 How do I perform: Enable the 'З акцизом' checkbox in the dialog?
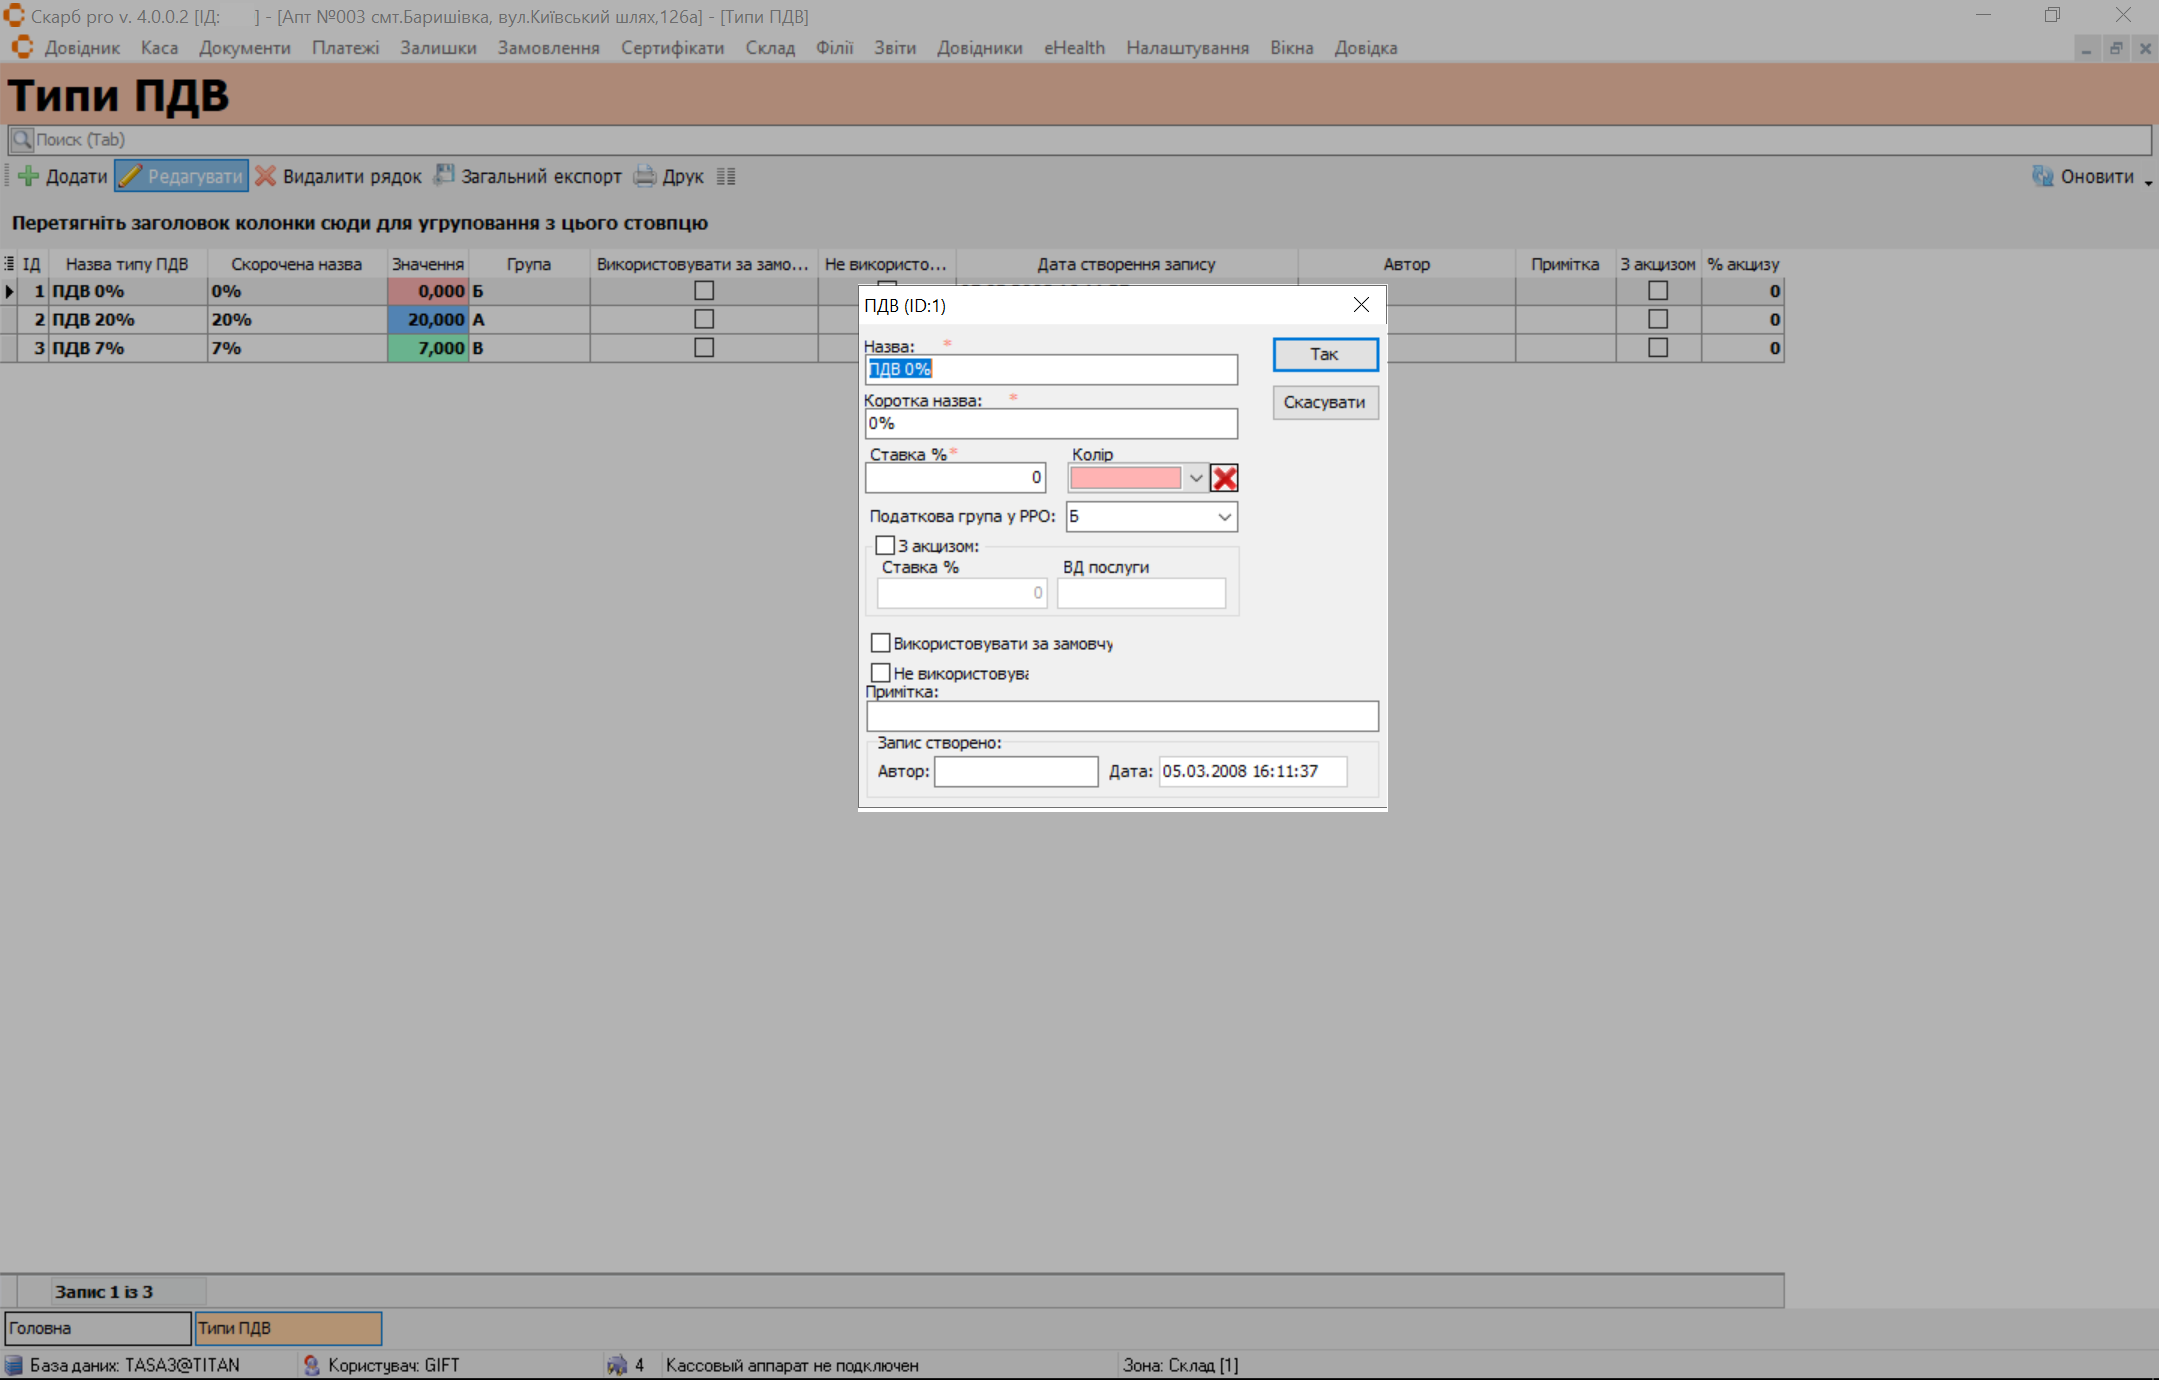885,546
